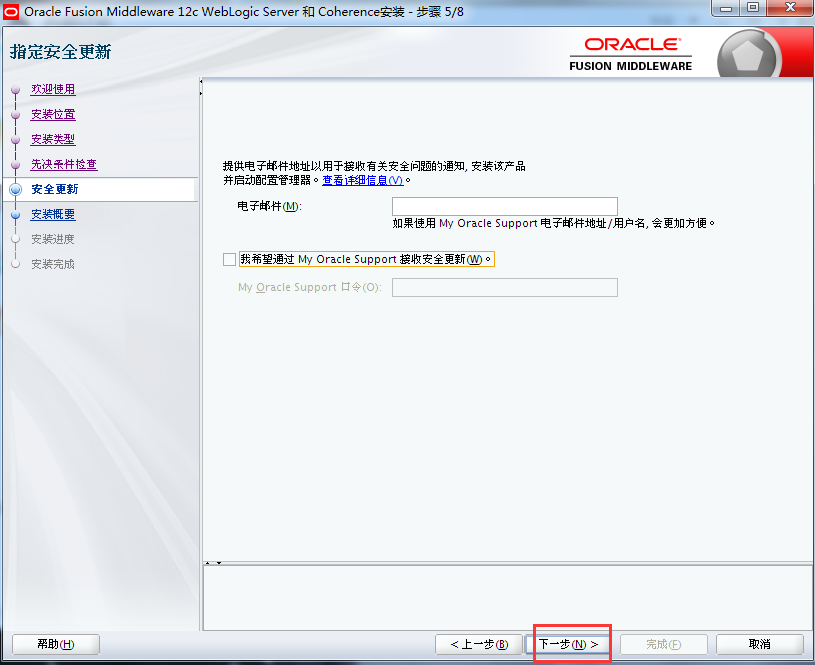Open 查看详细信息(V) link
Screen dimensions: 815x665
pyautogui.click(x=362, y=180)
